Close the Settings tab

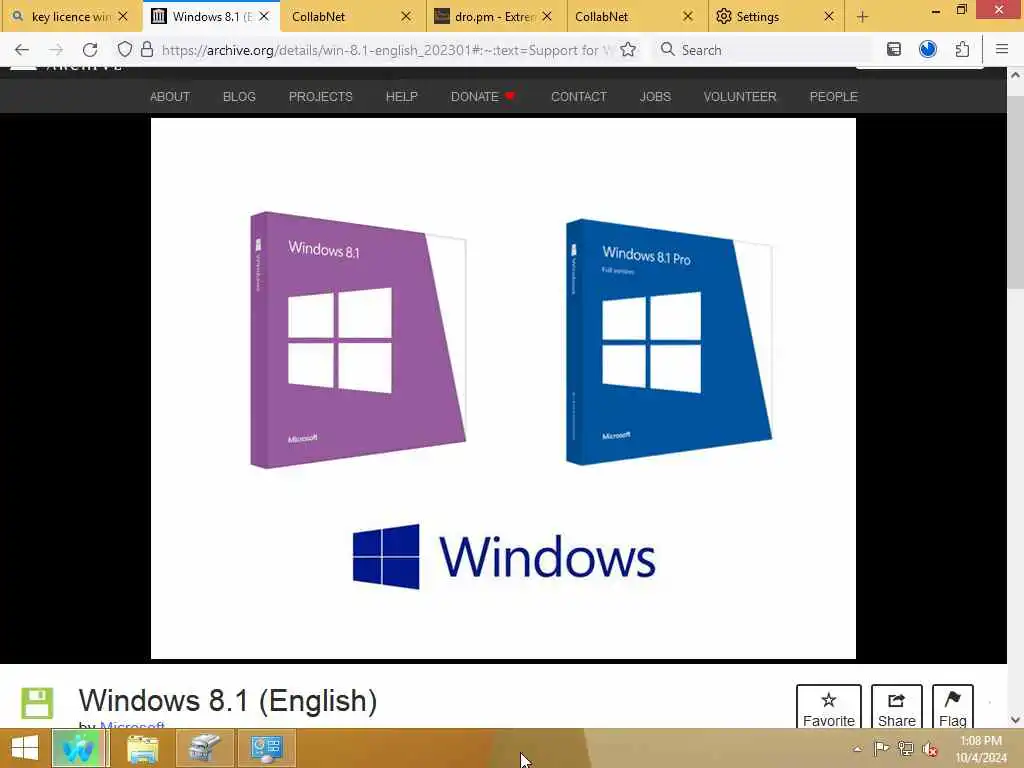click(829, 16)
